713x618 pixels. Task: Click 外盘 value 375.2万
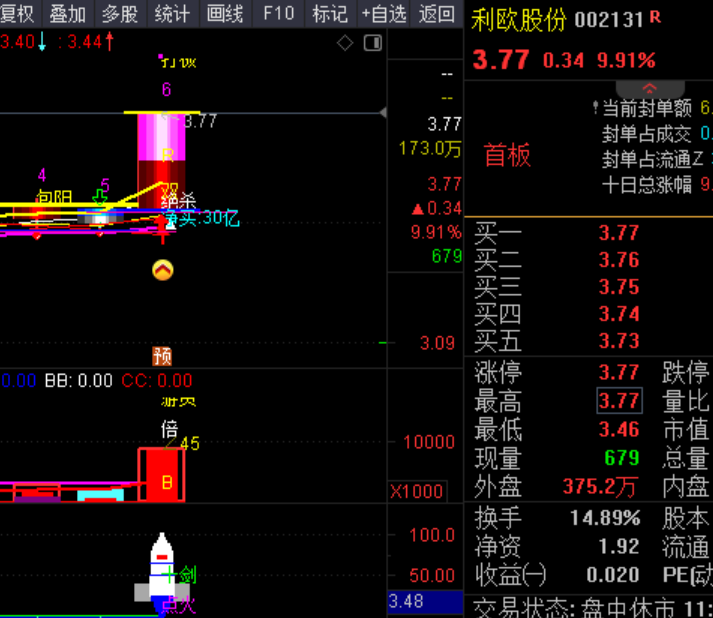pos(601,487)
